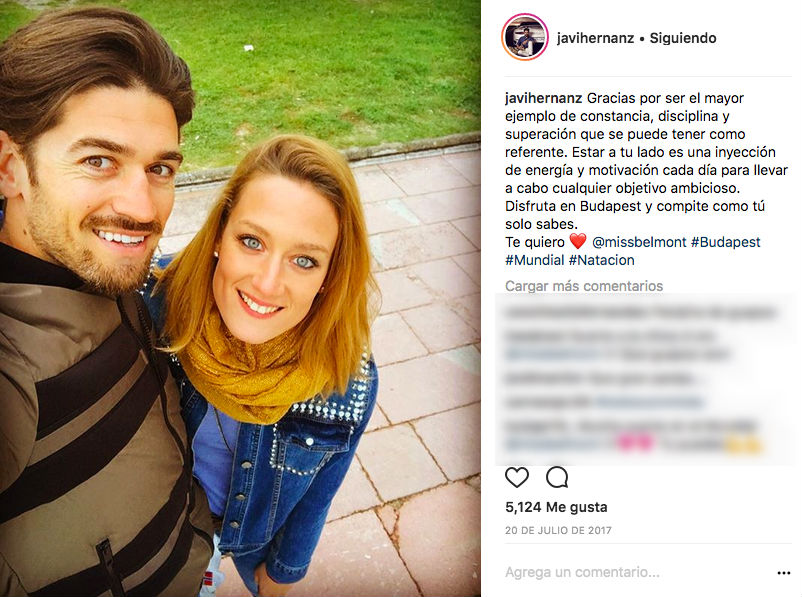The height and width of the screenshot is (597, 802).
Task: Open the three-dot more options menu
Action: pyautogui.click(x=784, y=573)
